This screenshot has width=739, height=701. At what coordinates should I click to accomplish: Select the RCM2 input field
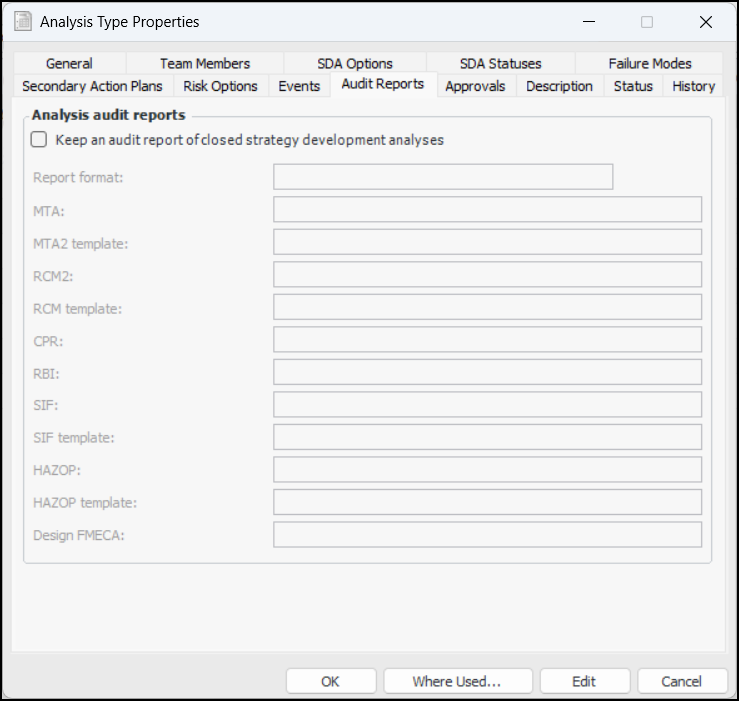487,274
